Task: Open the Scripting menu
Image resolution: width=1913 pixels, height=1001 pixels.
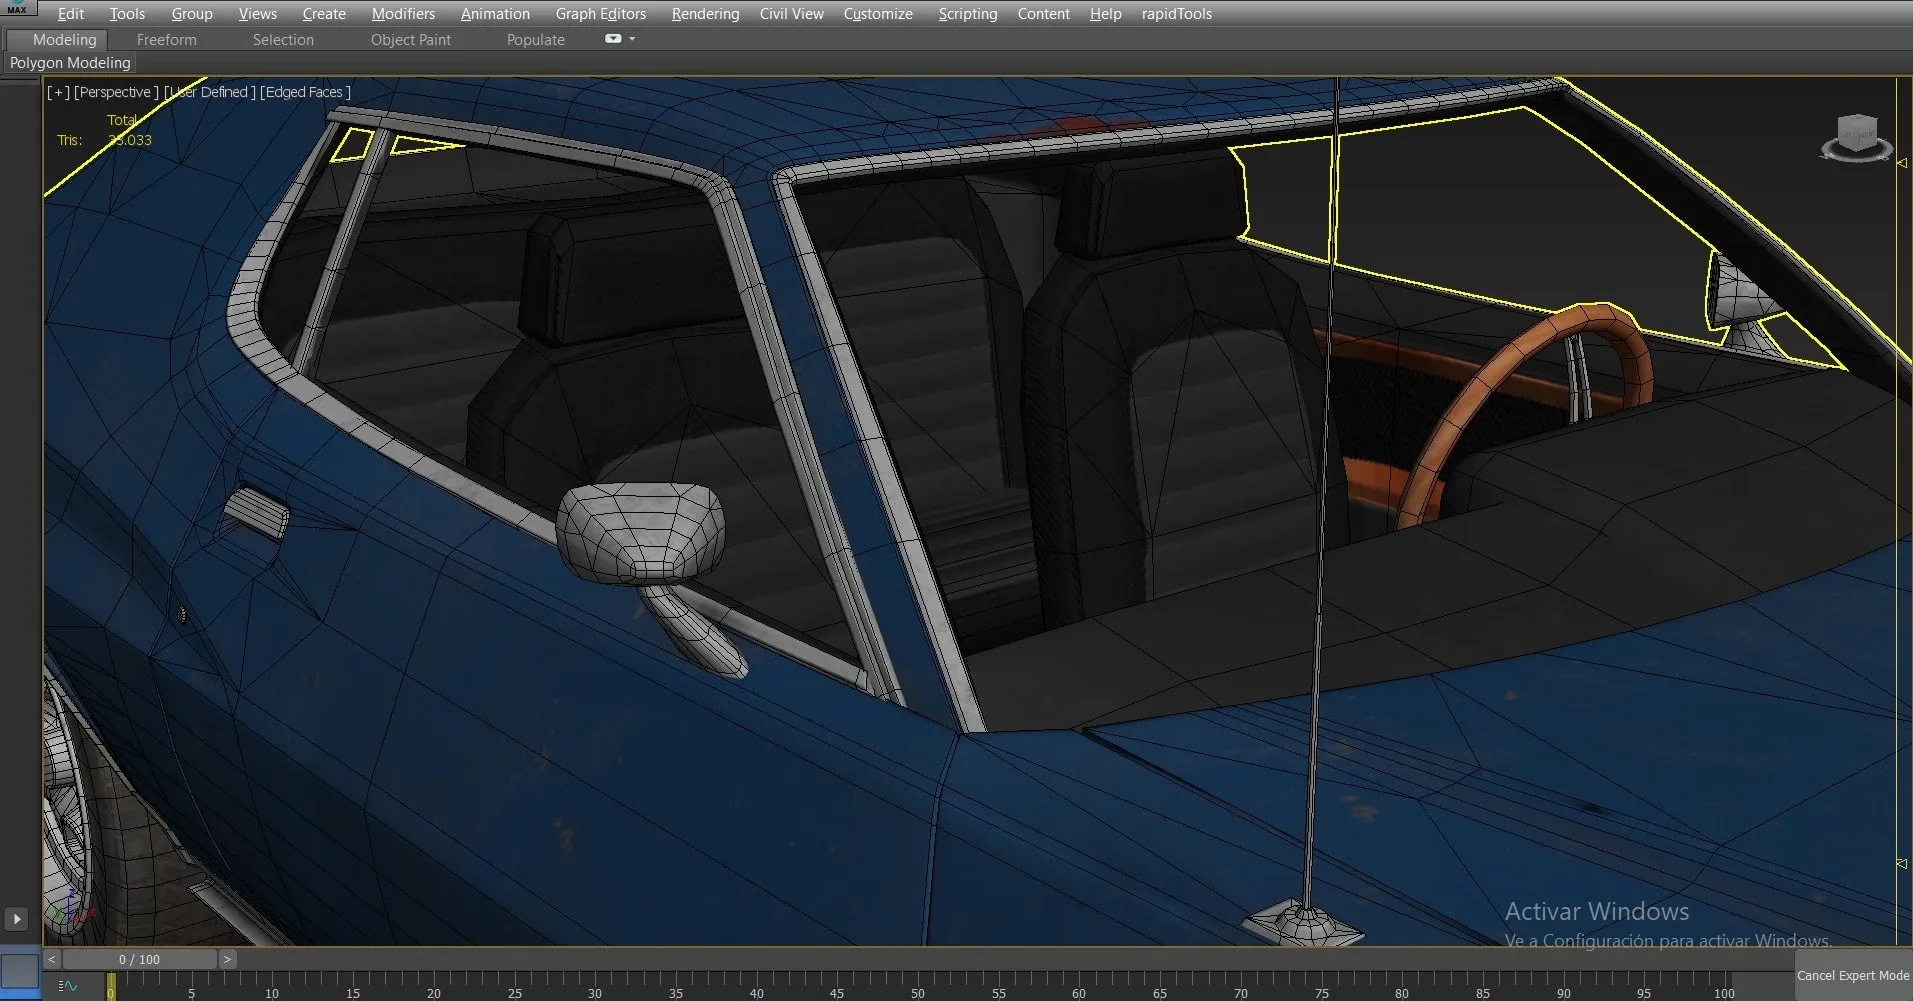Action: point(967,14)
